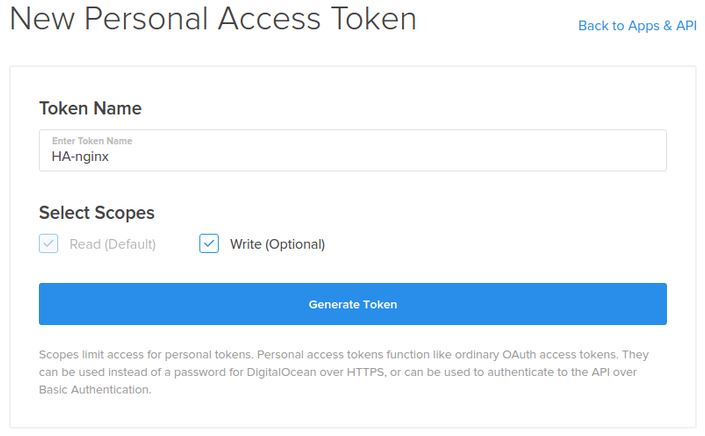Image resolution: width=705 pixels, height=436 pixels.
Task: Click the greyed checkmark icon beside Read
Action: (x=49, y=243)
